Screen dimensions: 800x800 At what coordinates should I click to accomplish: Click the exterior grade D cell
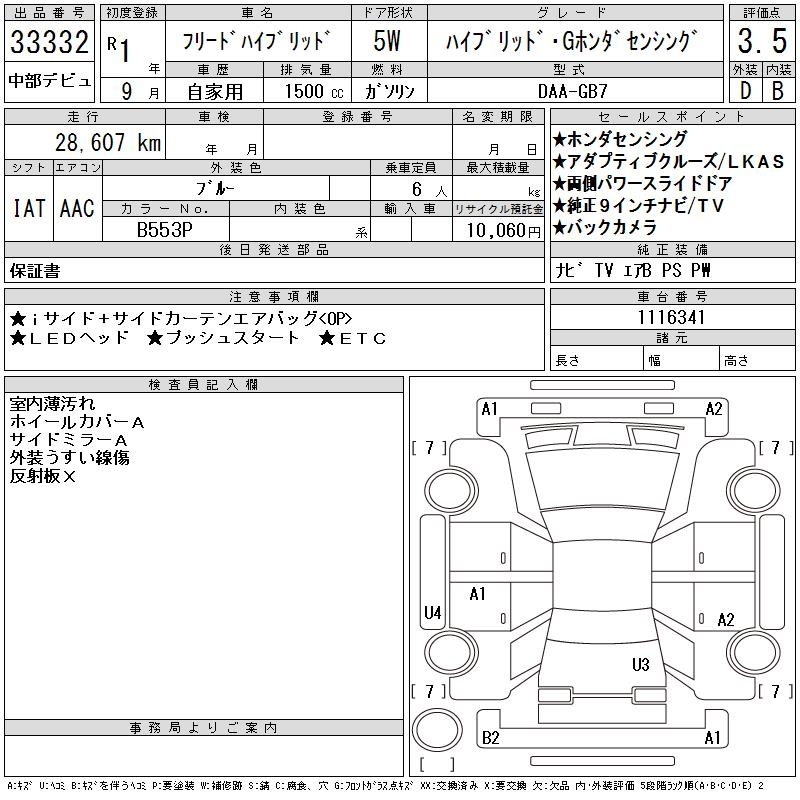743,90
